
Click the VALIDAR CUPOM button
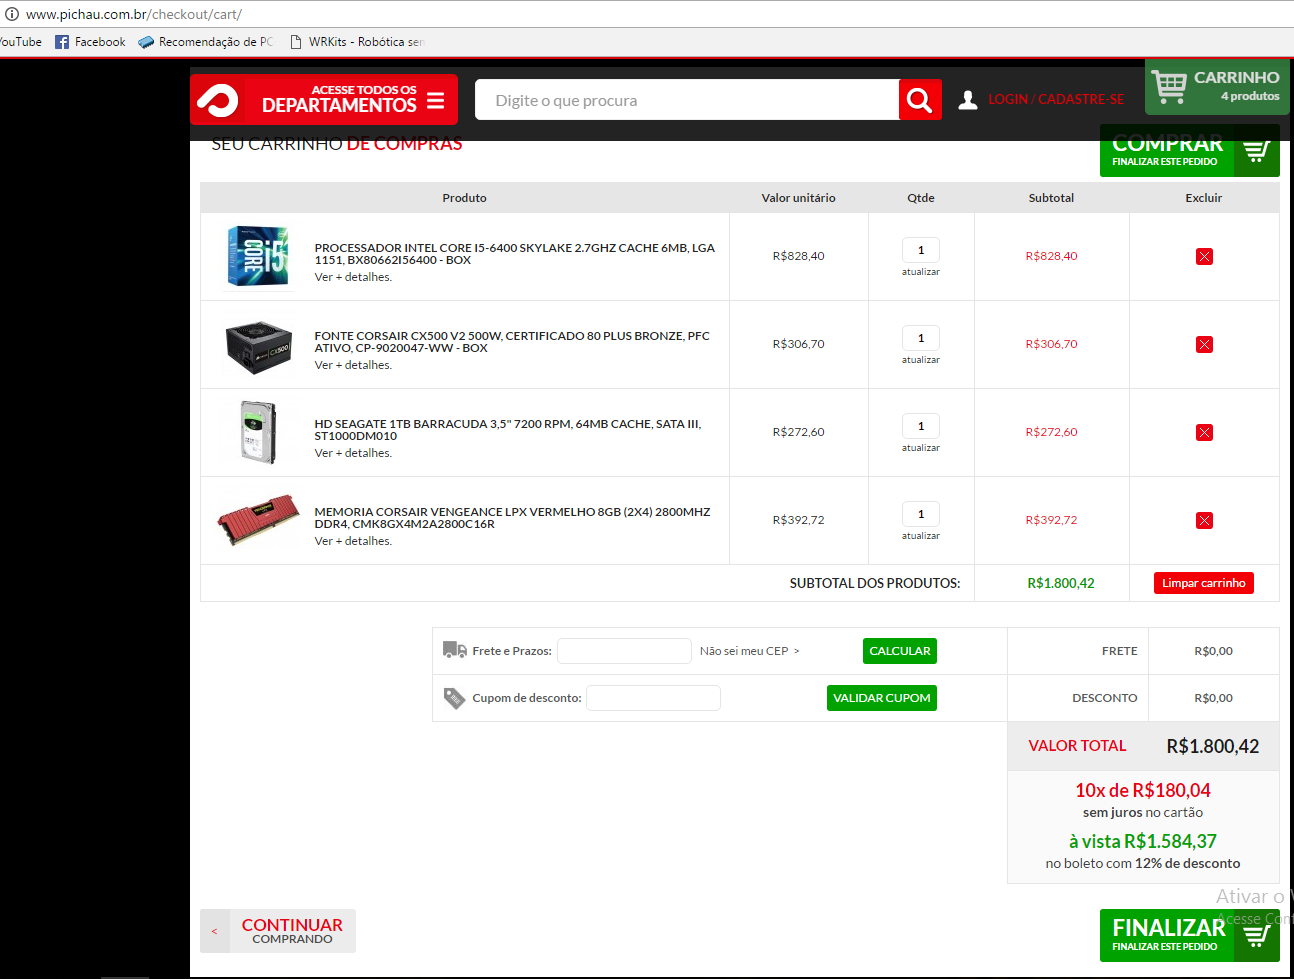(x=882, y=698)
